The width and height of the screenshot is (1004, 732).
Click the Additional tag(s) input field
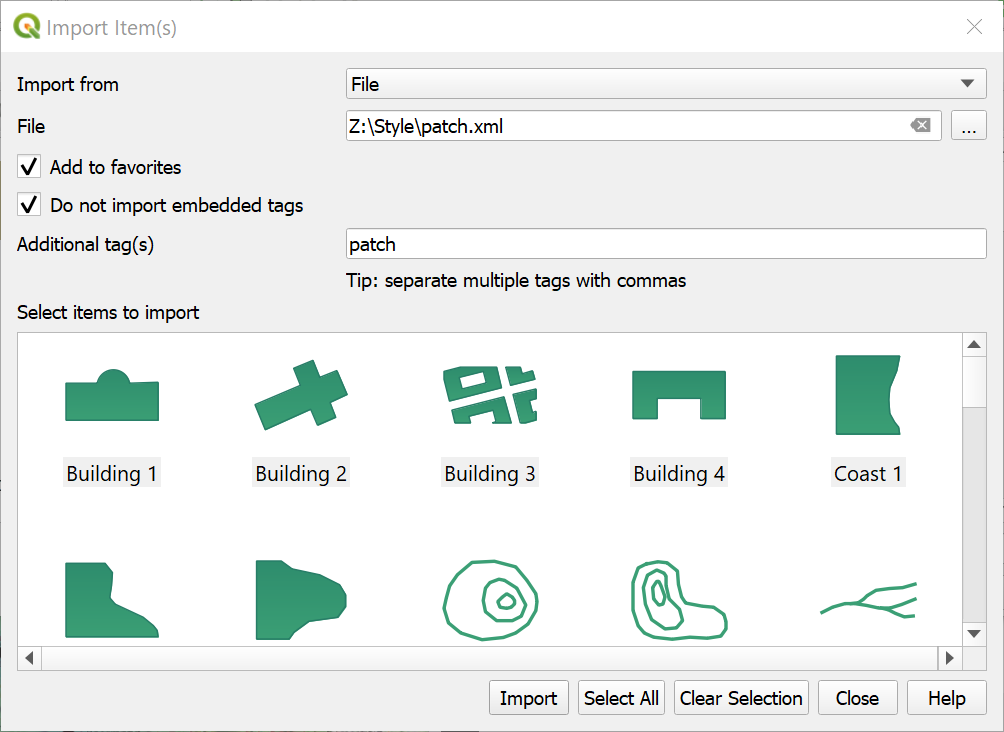[x=666, y=244]
